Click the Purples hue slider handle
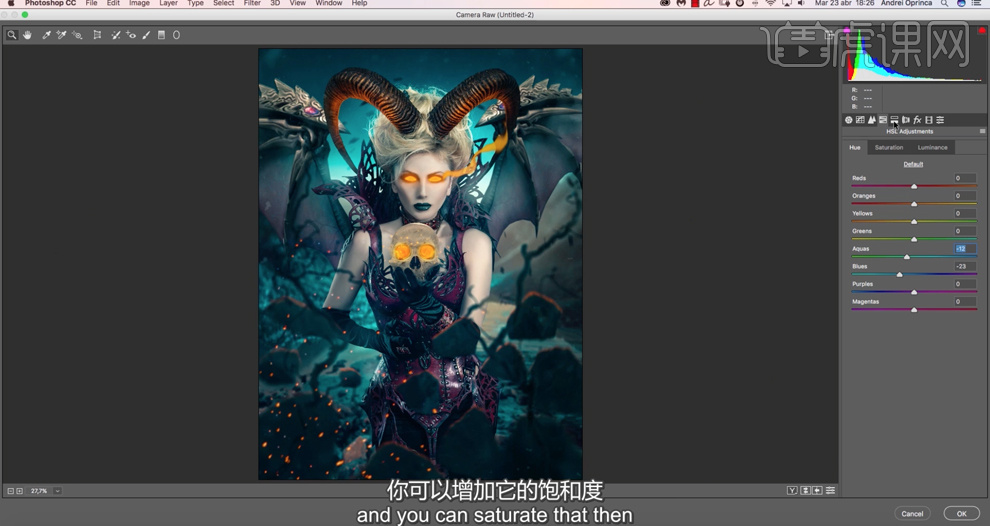990x526 pixels. [914, 292]
